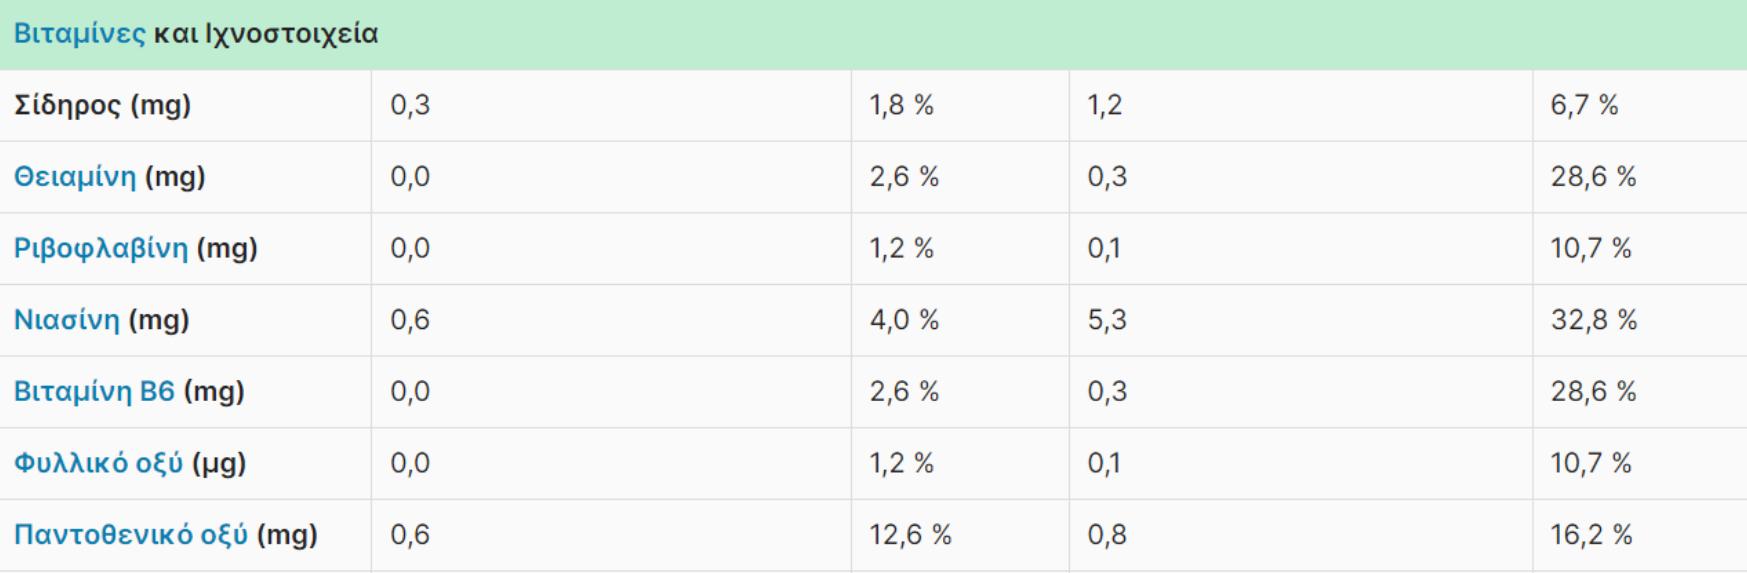Select the 28,6 % cell in the Θειαμίνη row
The image size is (1747, 573).
(1593, 177)
